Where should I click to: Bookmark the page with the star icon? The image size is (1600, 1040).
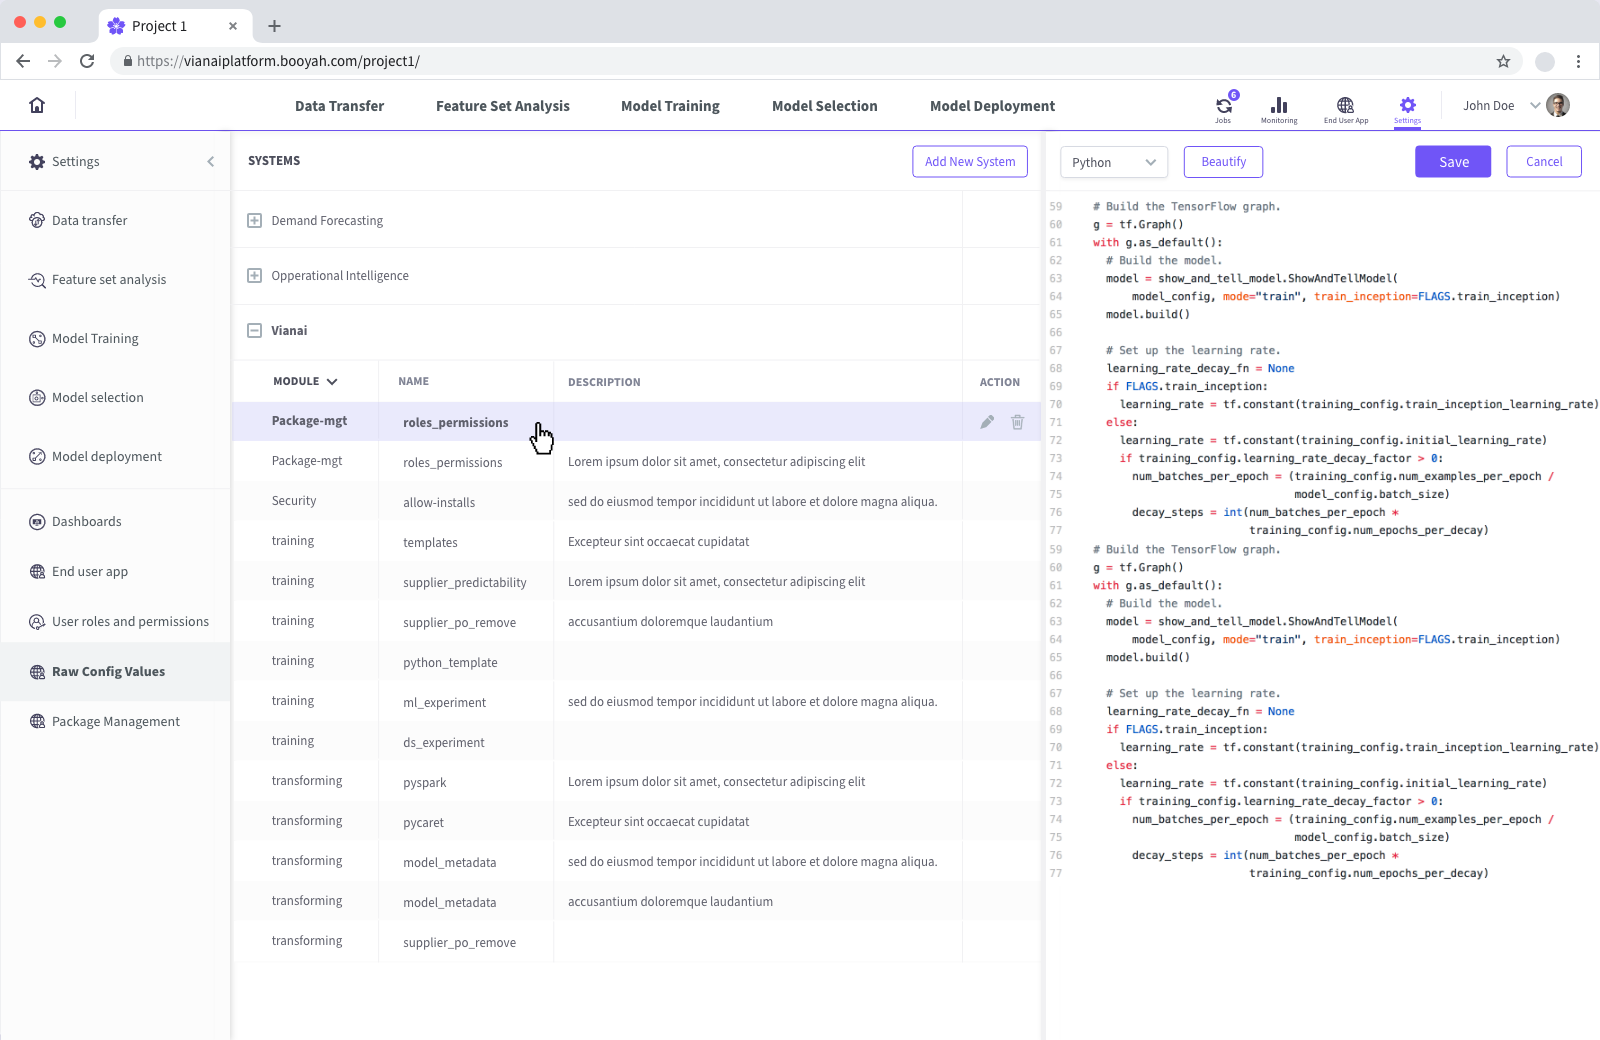[x=1503, y=61]
